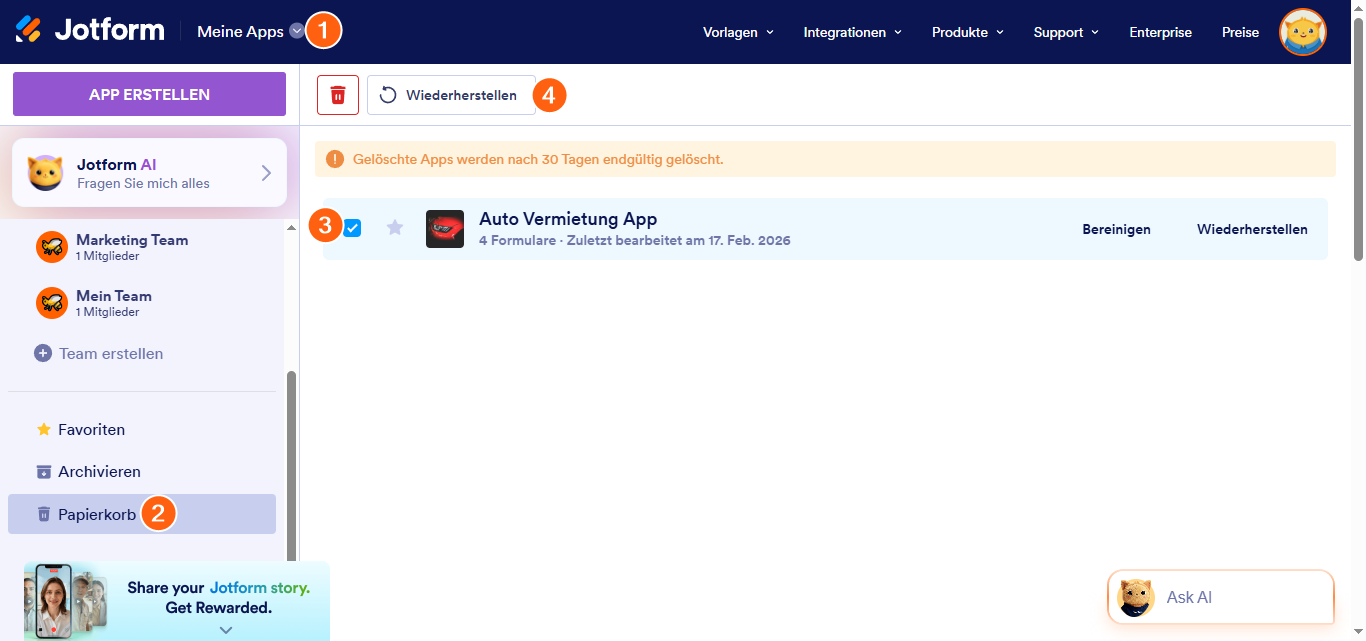Click Wiederherstellen in the app row
The width and height of the screenshot is (1366, 641).
pos(1252,229)
